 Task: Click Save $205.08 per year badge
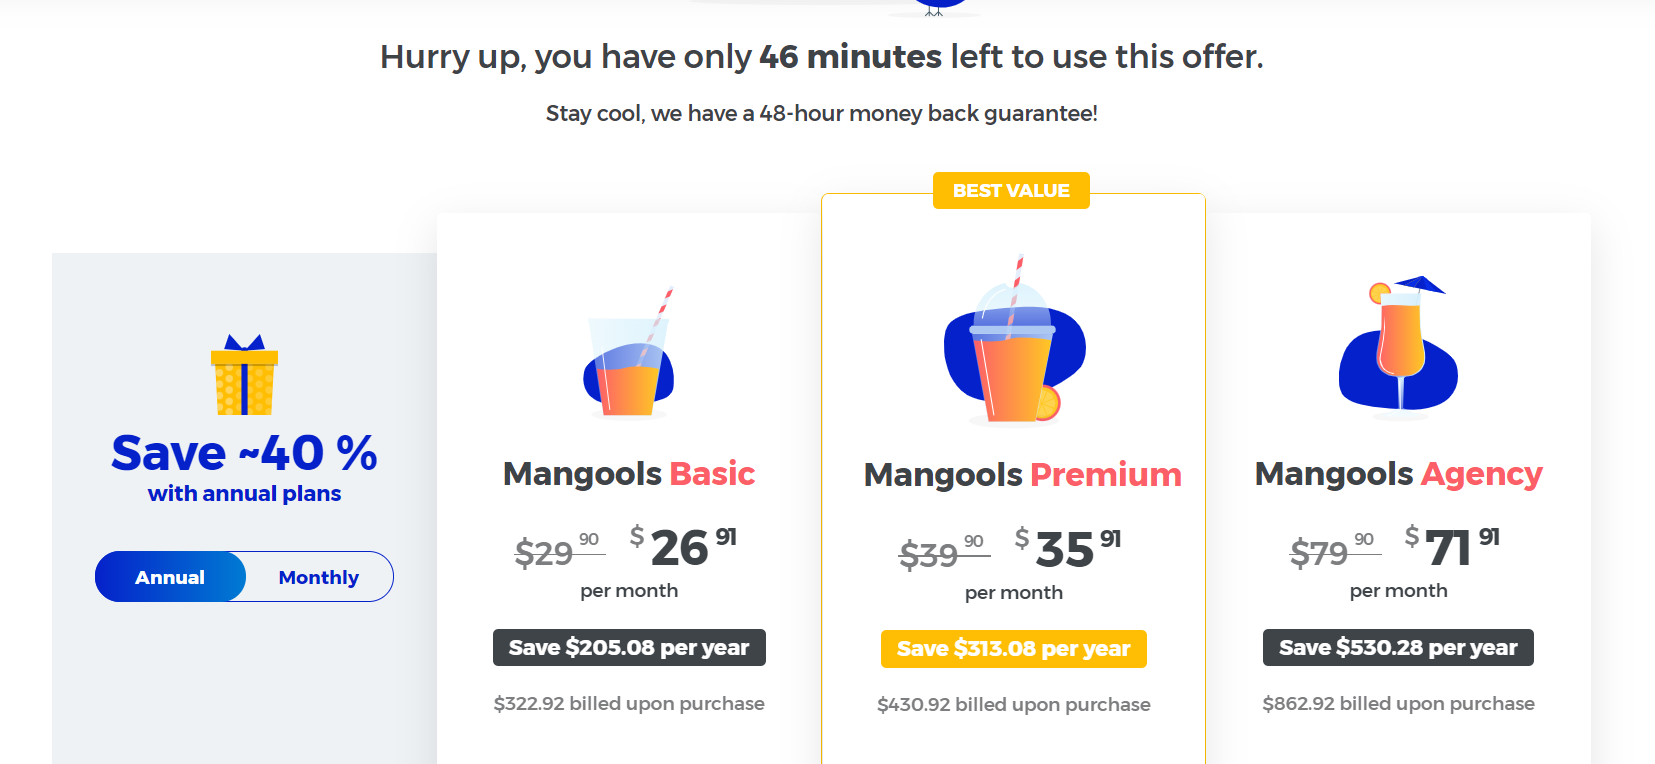[629, 647]
